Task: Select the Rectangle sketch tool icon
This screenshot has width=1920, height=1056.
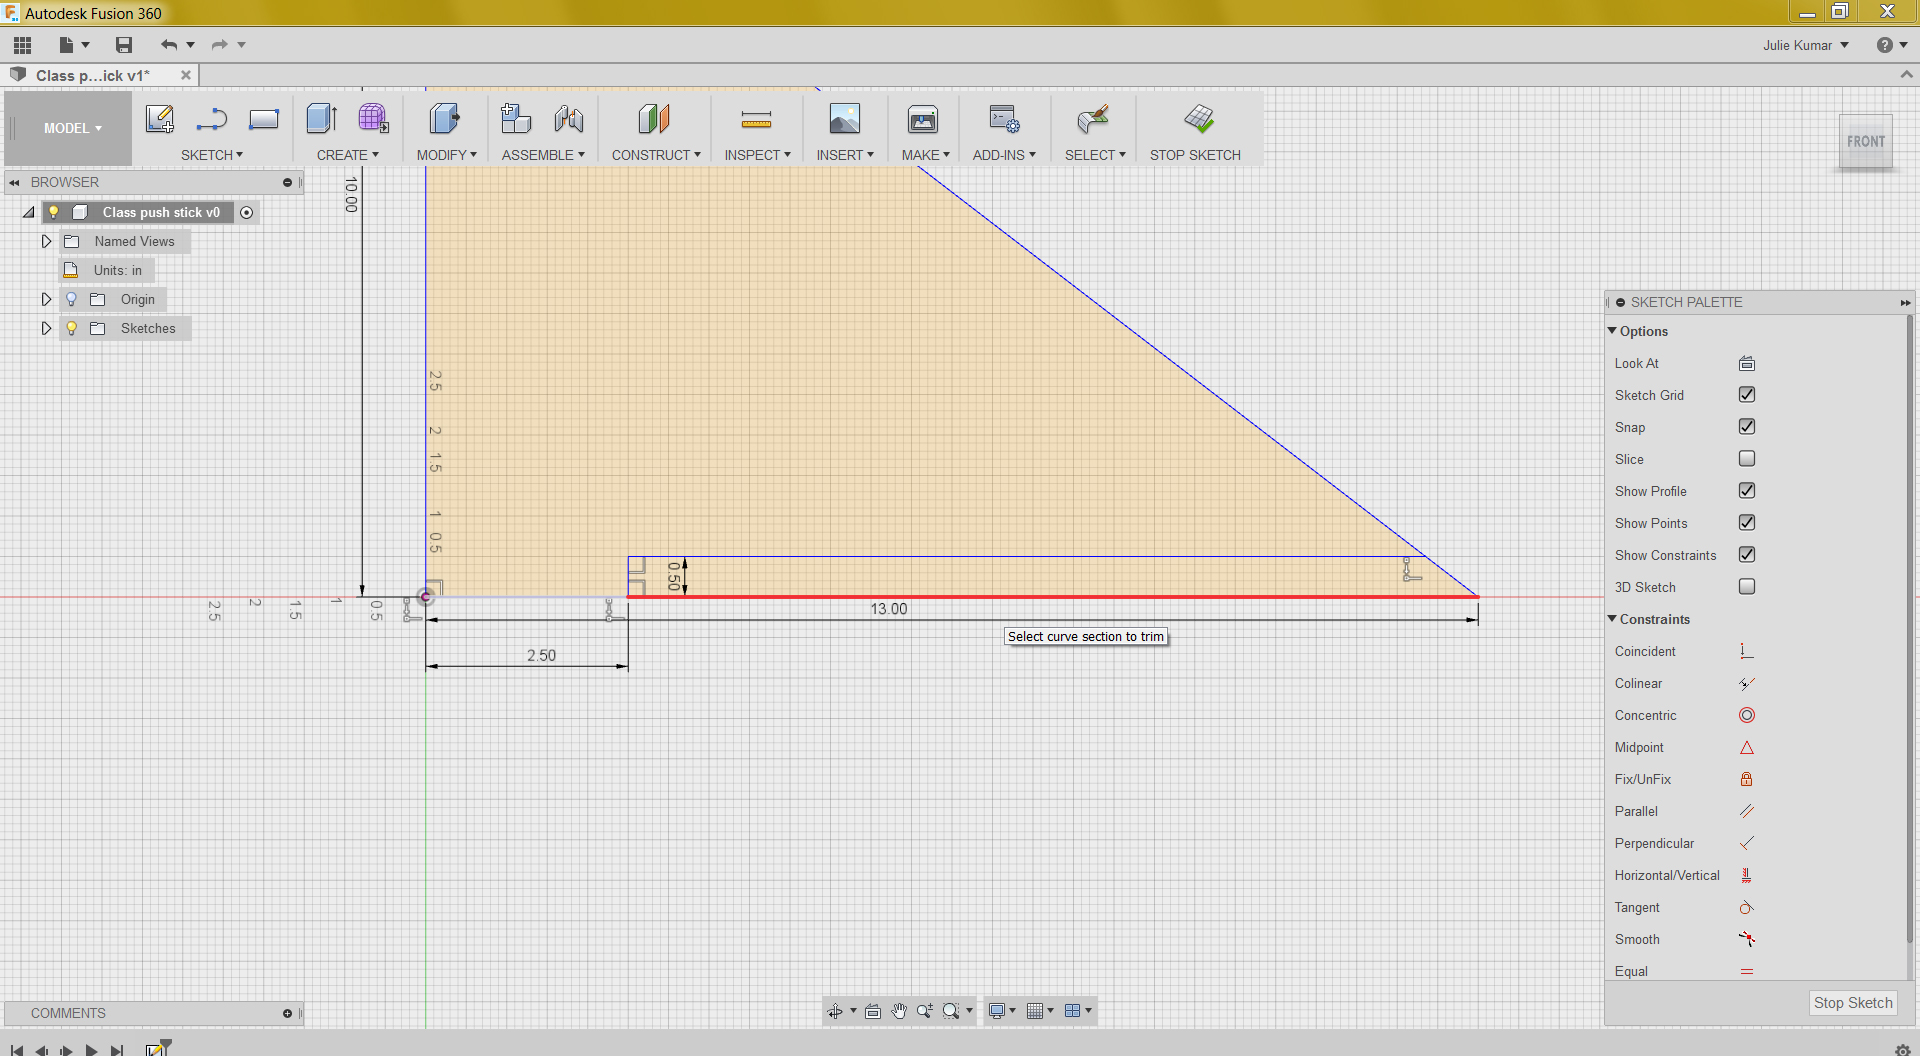Action: click(264, 119)
